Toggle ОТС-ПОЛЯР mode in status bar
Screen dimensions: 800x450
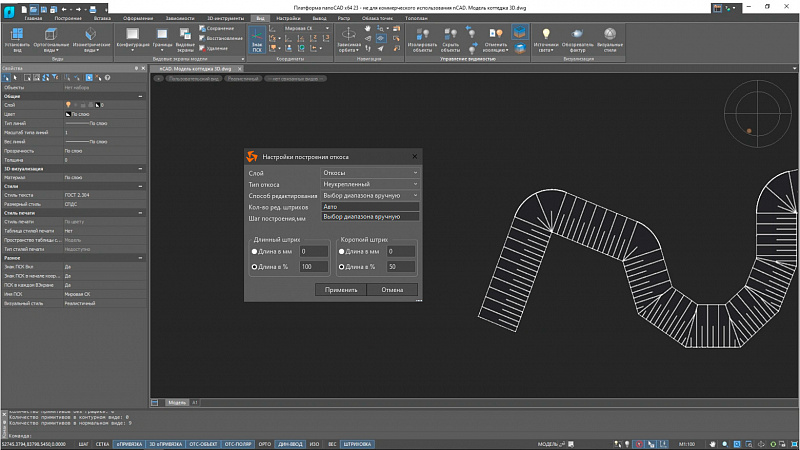tap(238, 444)
